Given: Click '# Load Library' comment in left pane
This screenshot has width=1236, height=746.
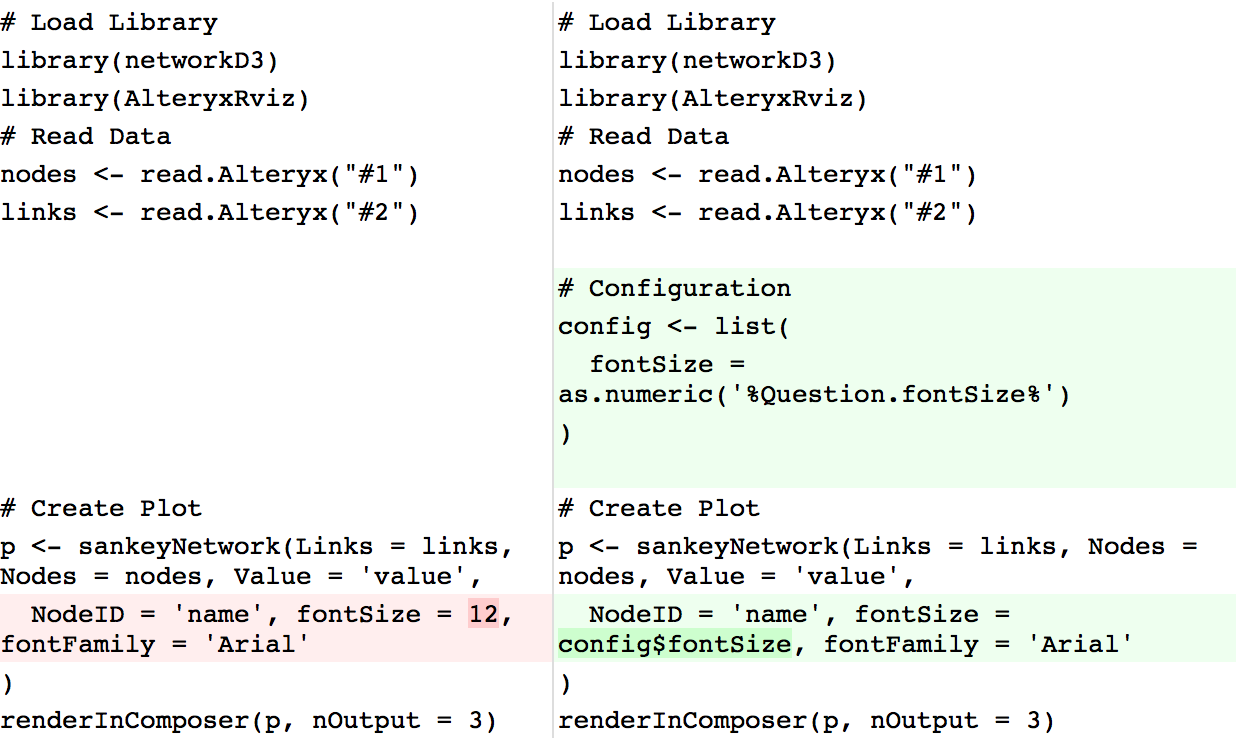Looking at the screenshot, I should coord(109,23).
